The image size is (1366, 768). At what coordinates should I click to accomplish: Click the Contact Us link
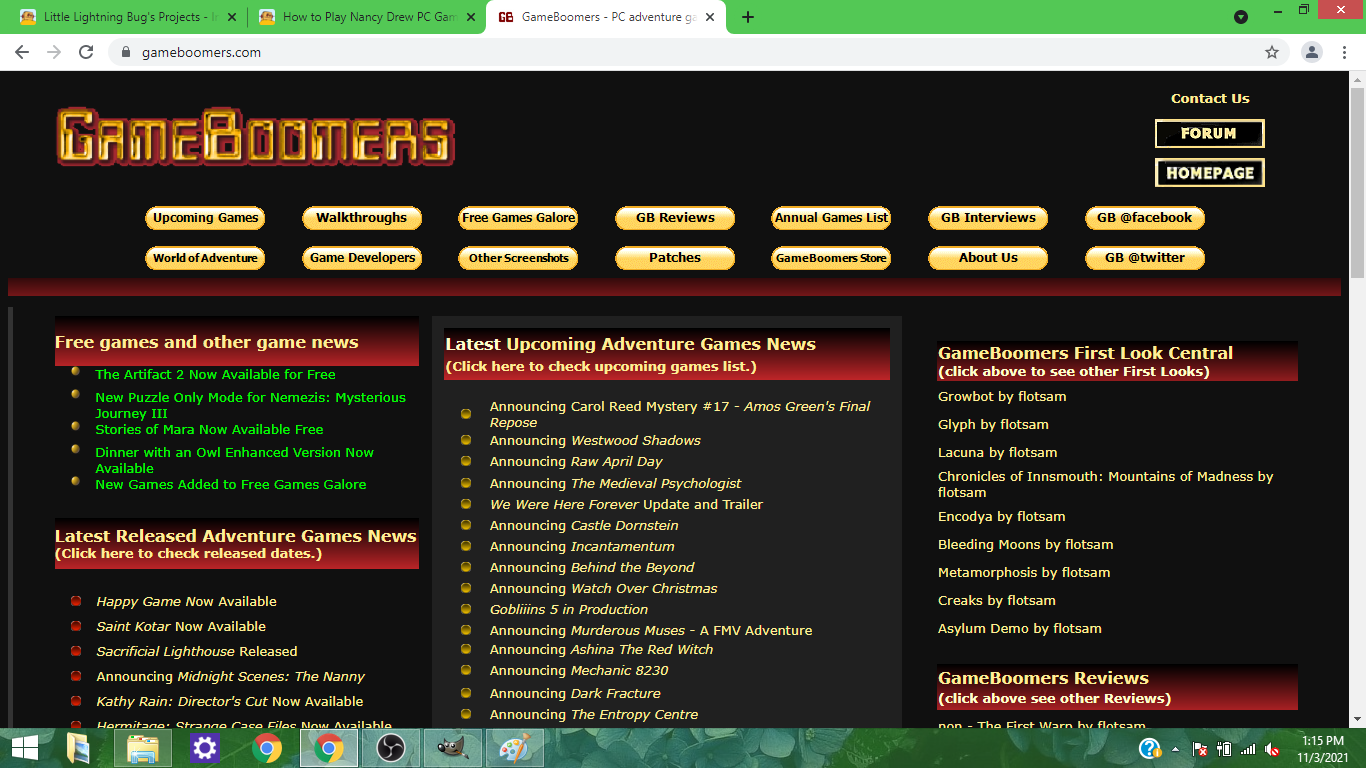pyautogui.click(x=1210, y=98)
